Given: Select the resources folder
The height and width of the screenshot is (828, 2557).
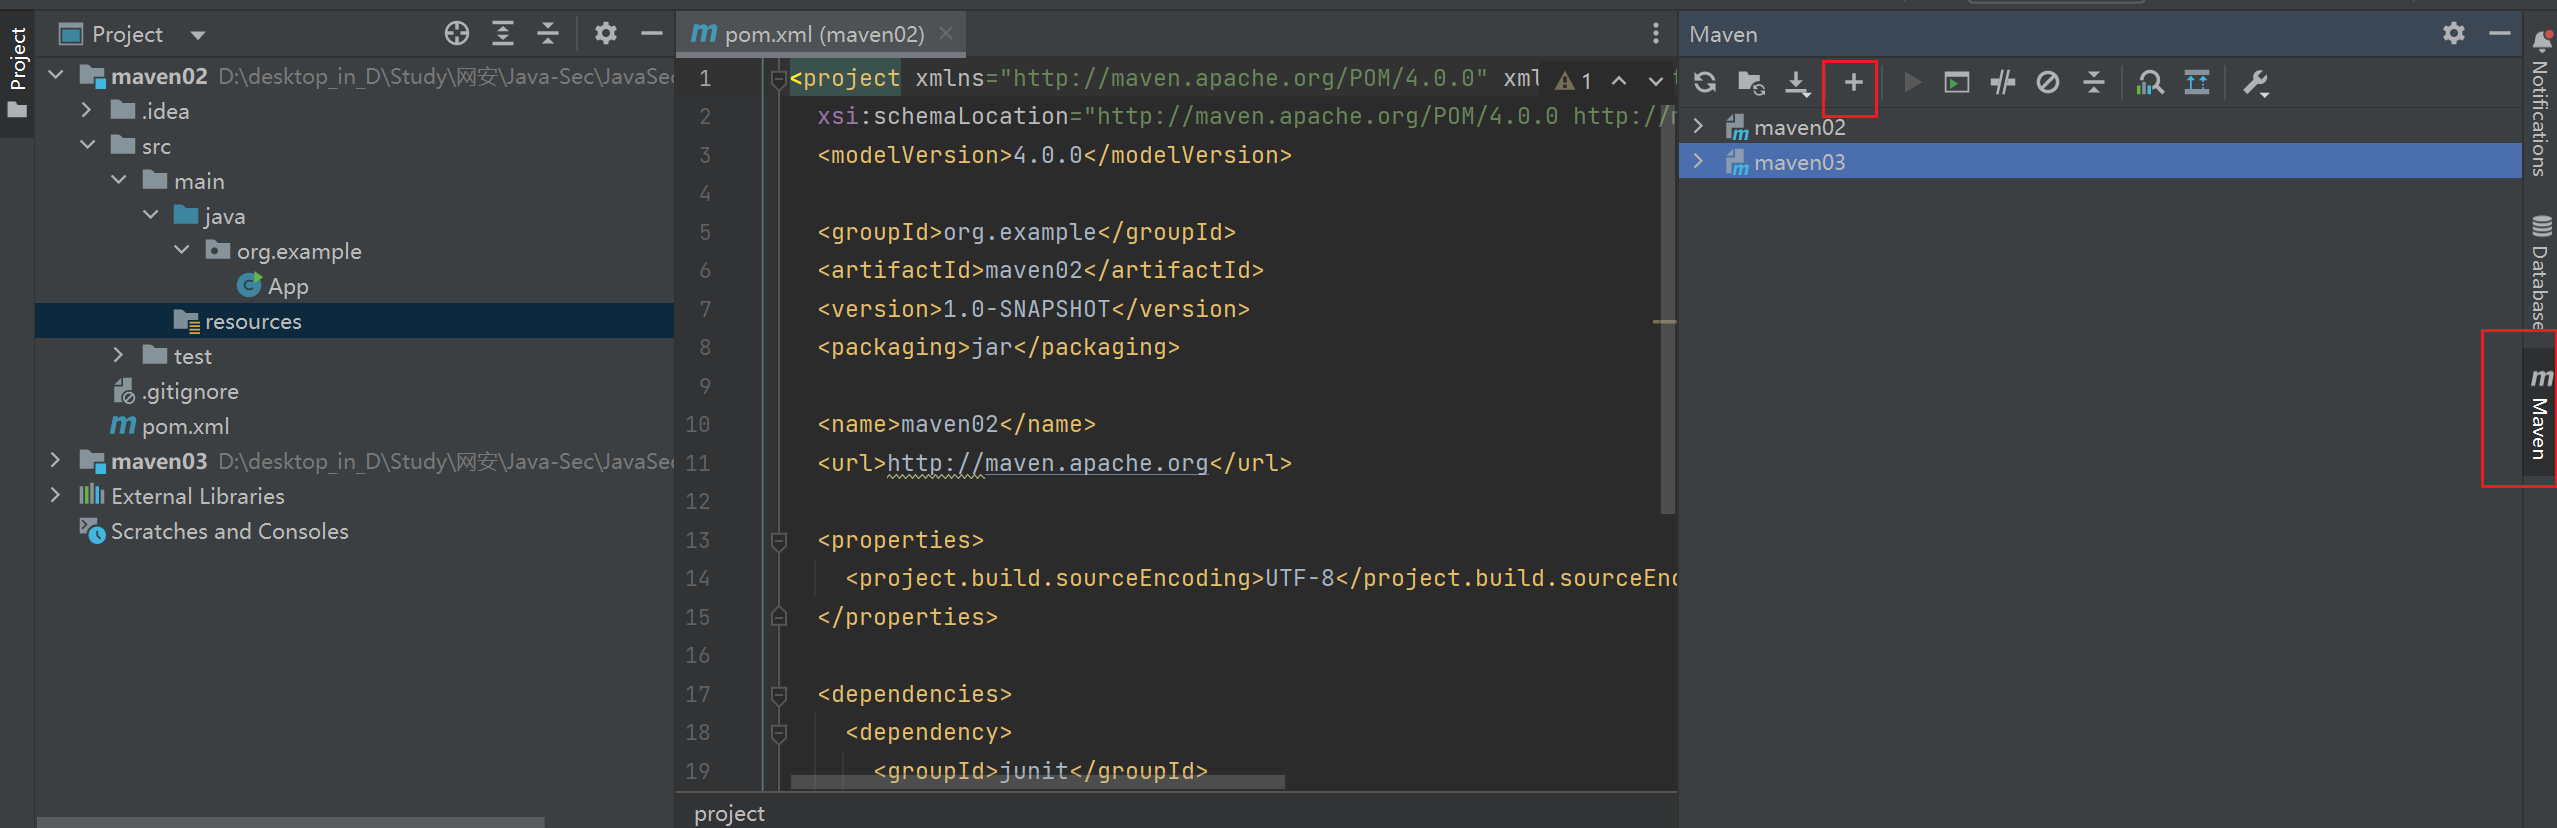Looking at the screenshot, I should tap(354, 321).
